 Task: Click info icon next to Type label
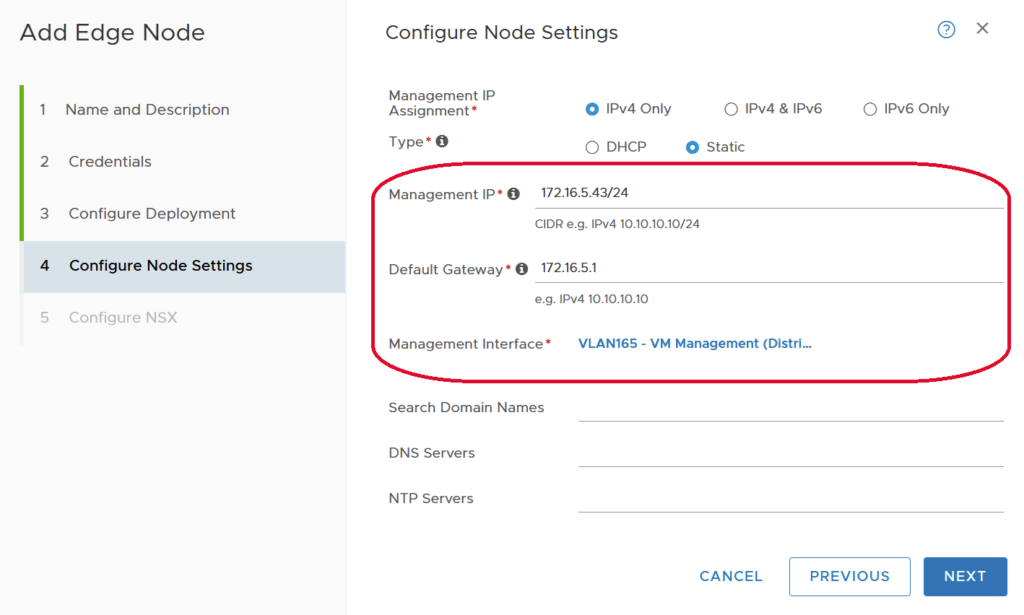(x=442, y=141)
